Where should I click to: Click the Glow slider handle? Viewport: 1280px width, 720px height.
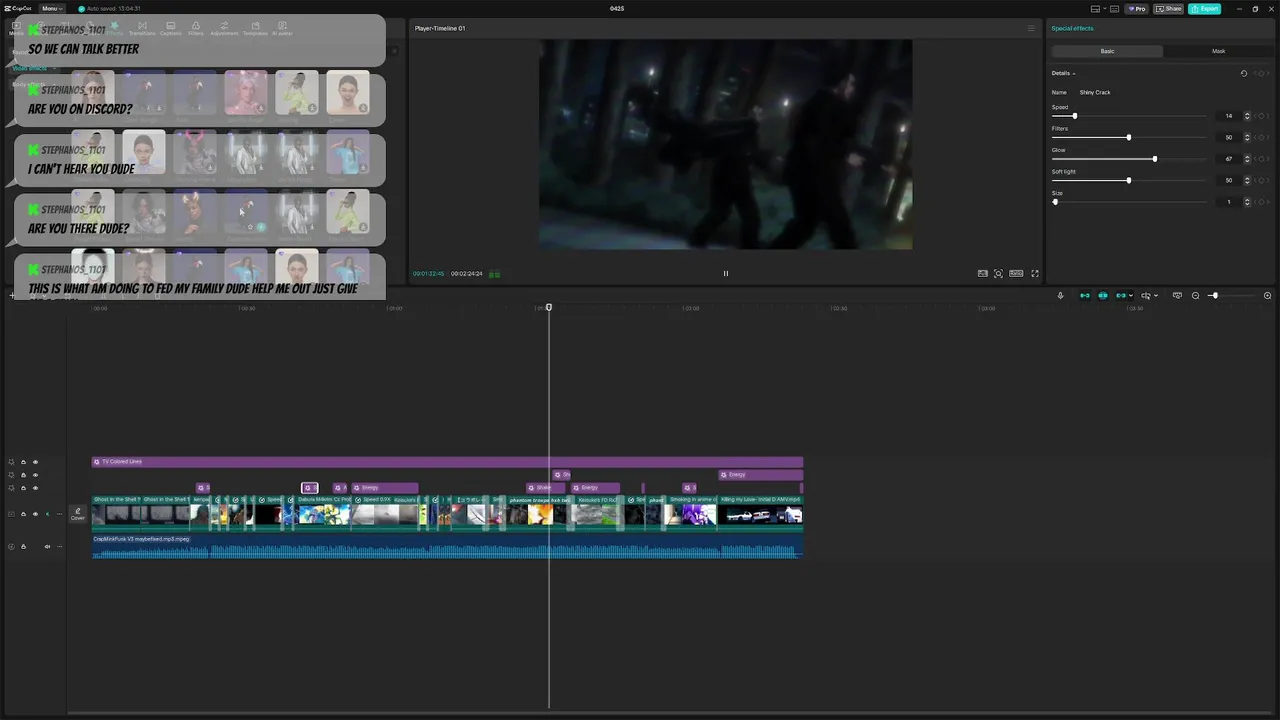pyautogui.click(x=1155, y=159)
